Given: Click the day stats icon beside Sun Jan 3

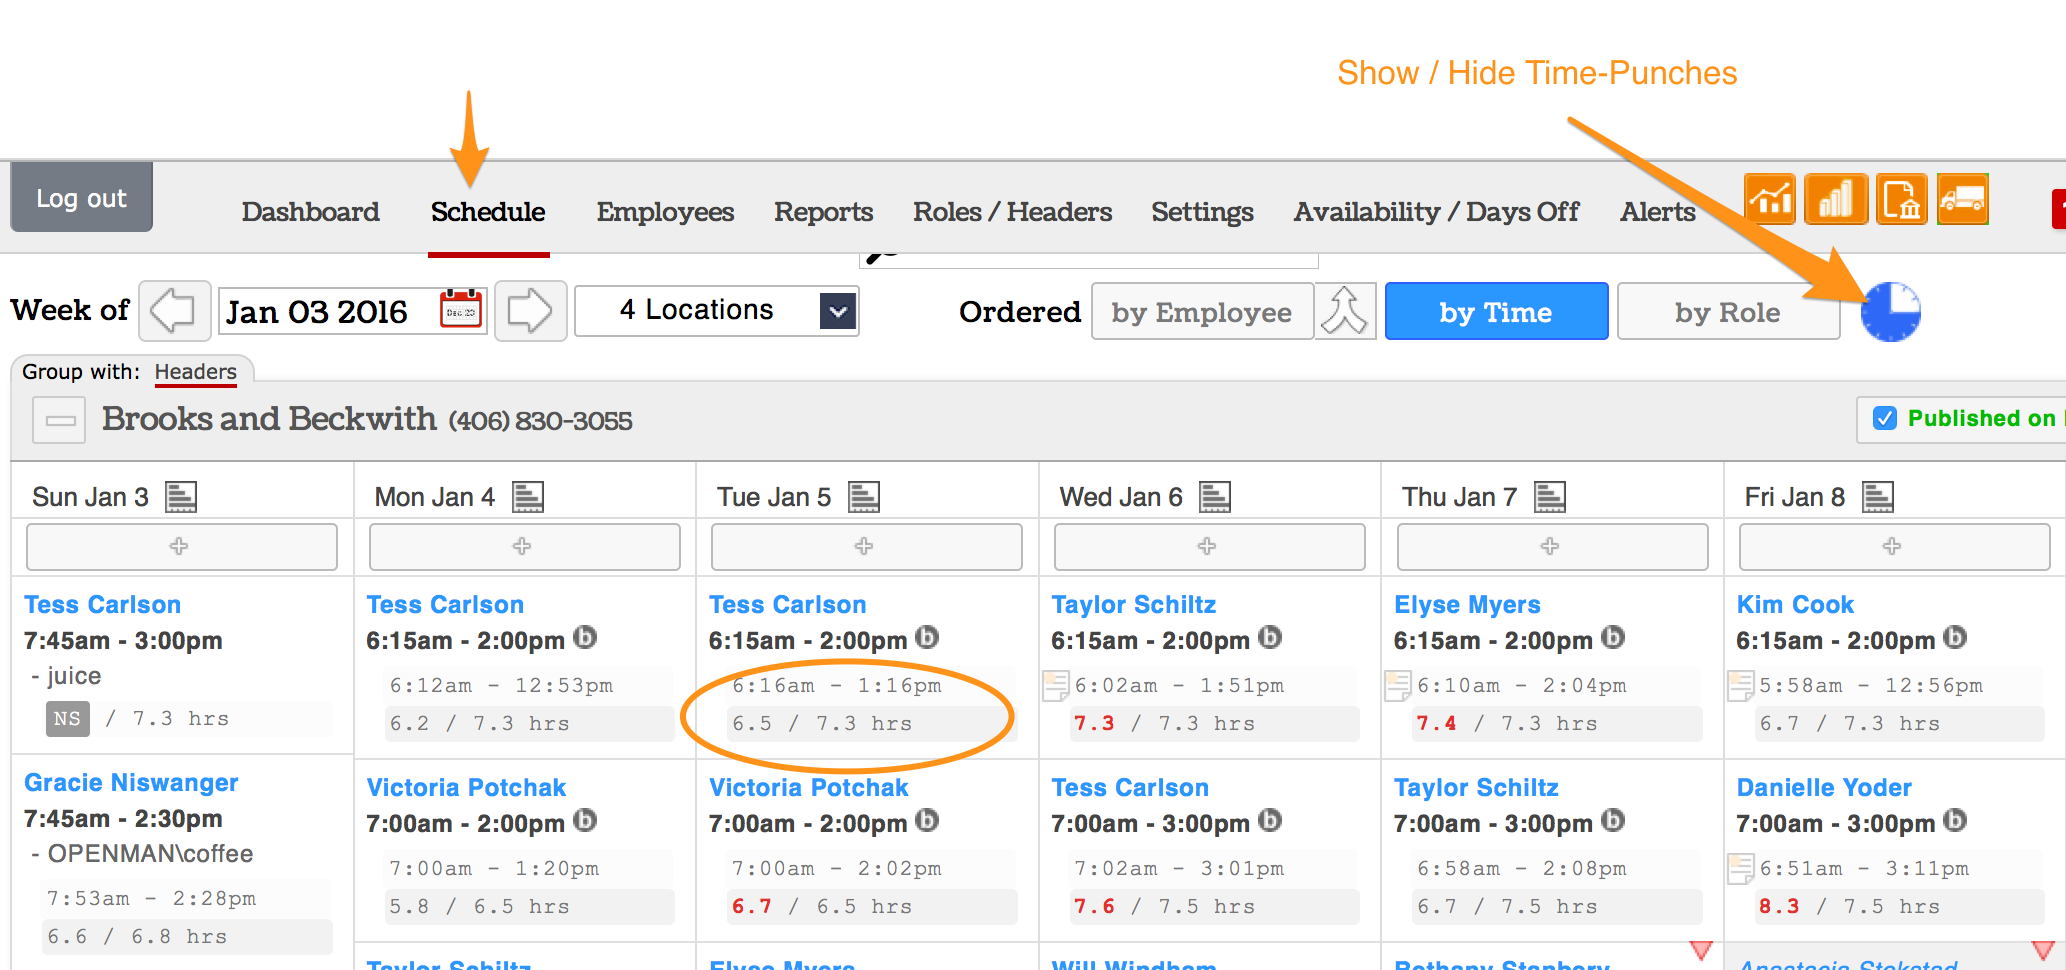Looking at the screenshot, I should (183, 495).
